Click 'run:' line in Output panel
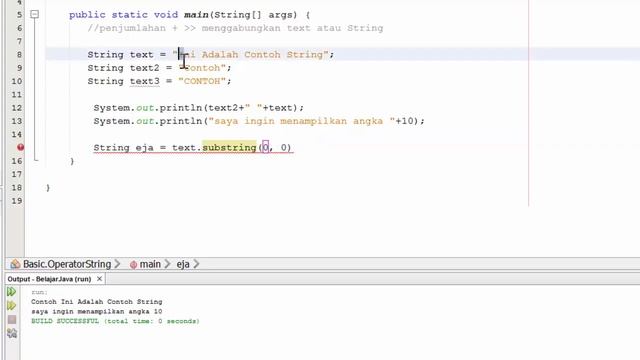Image resolution: width=640 pixels, height=360 pixels. click(40, 292)
